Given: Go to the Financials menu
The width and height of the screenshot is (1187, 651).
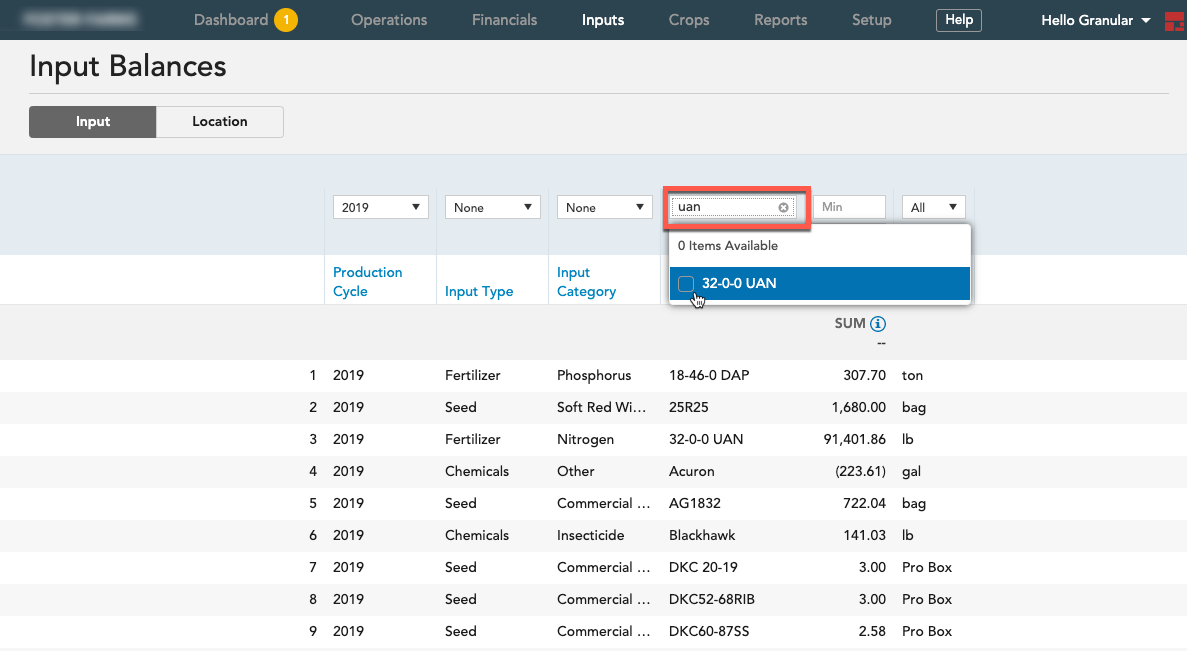Looking at the screenshot, I should click(x=504, y=20).
